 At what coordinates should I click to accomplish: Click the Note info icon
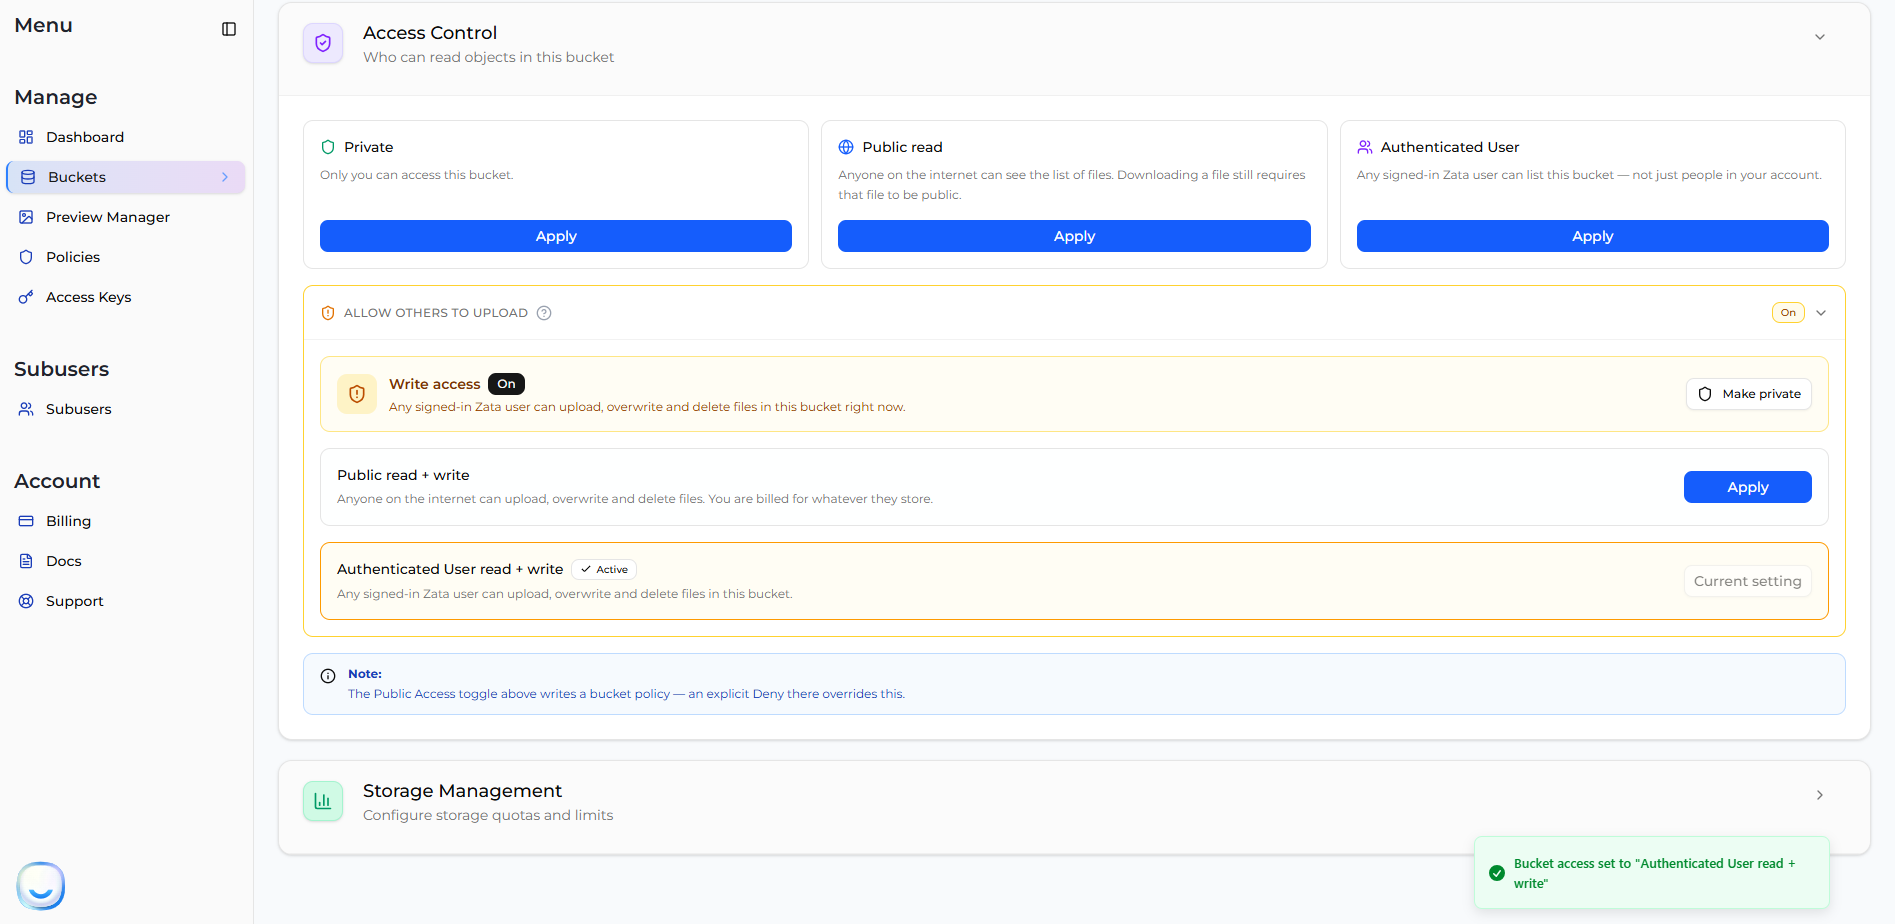coord(328,676)
